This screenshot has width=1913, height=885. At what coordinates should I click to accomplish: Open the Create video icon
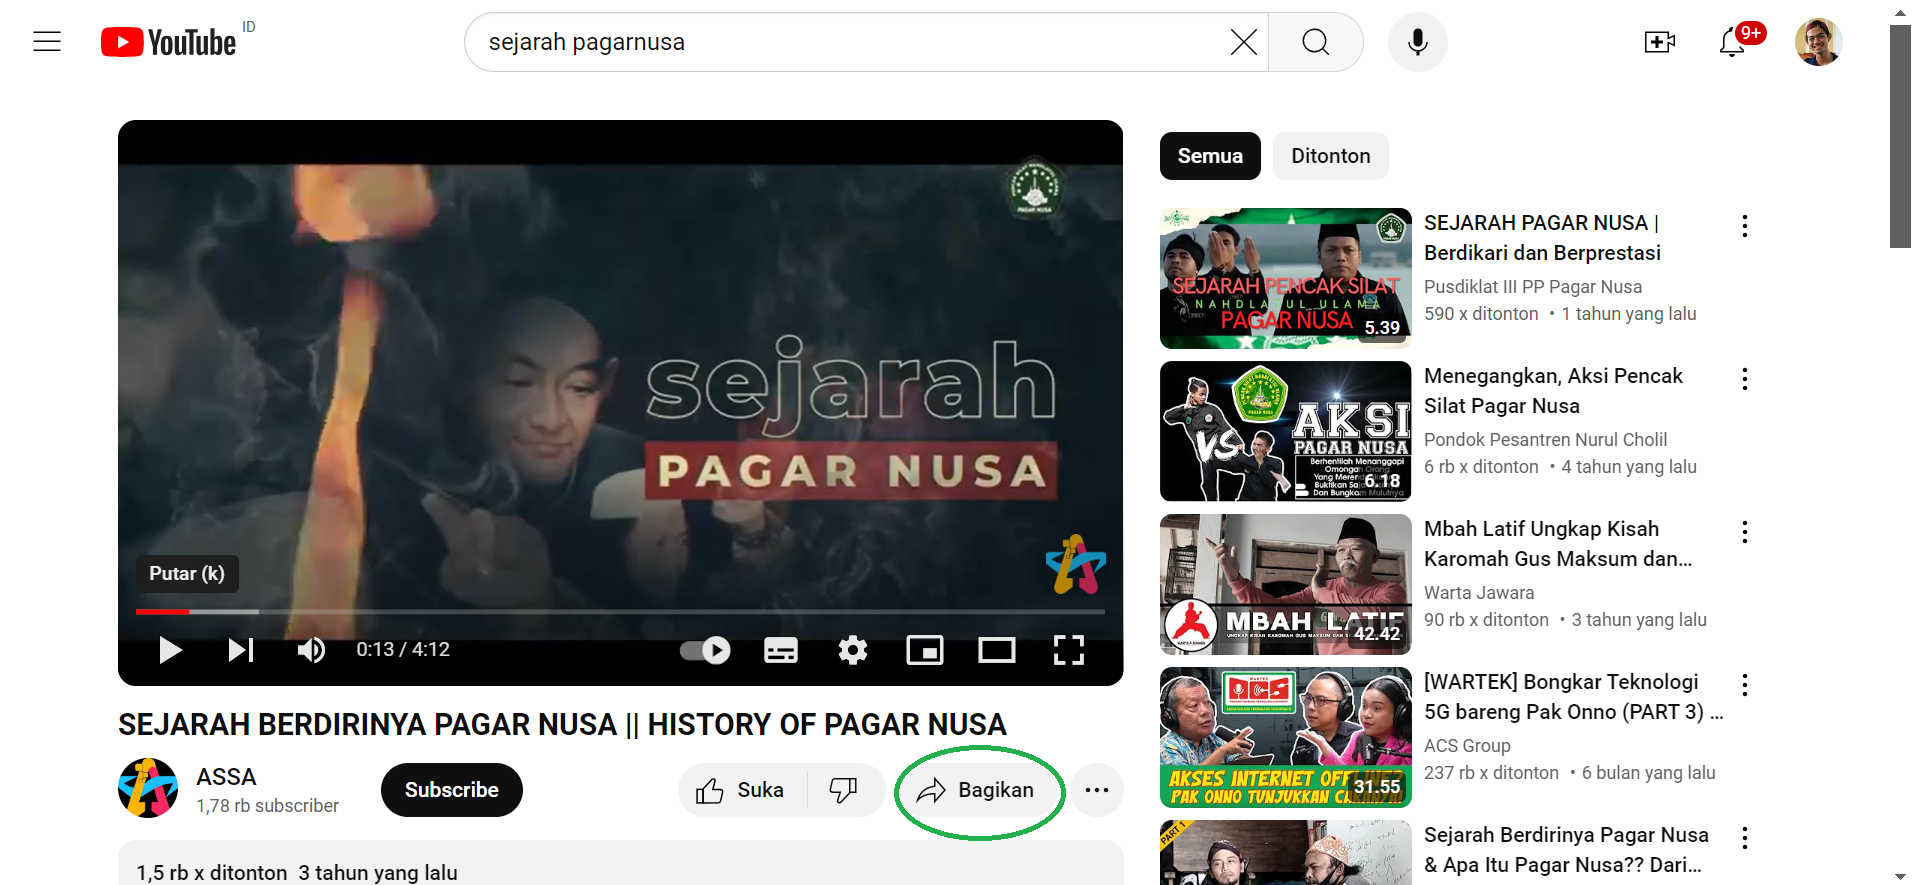pyautogui.click(x=1659, y=42)
